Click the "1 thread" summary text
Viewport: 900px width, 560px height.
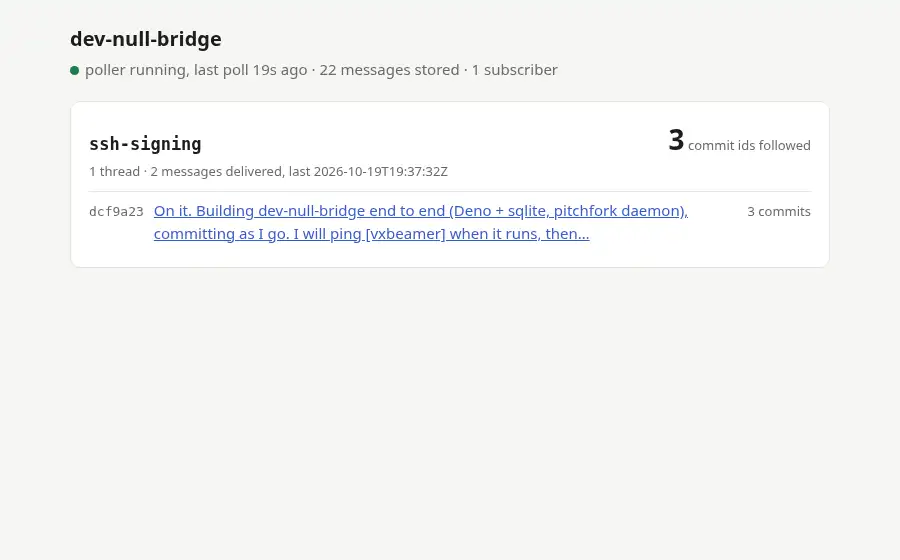(114, 172)
